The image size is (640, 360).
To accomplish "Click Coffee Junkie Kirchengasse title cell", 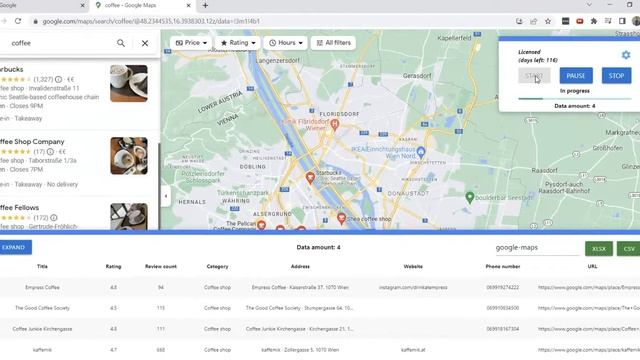I will pyautogui.click(x=42, y=329).
